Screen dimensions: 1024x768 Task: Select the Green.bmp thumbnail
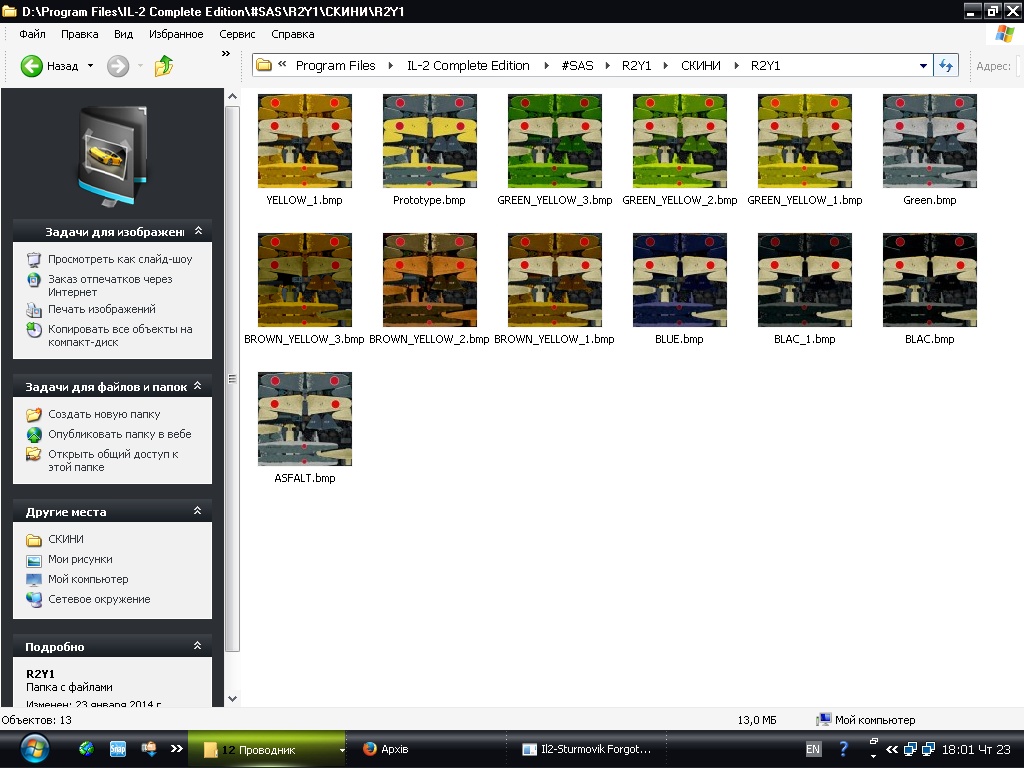(930, 140)
